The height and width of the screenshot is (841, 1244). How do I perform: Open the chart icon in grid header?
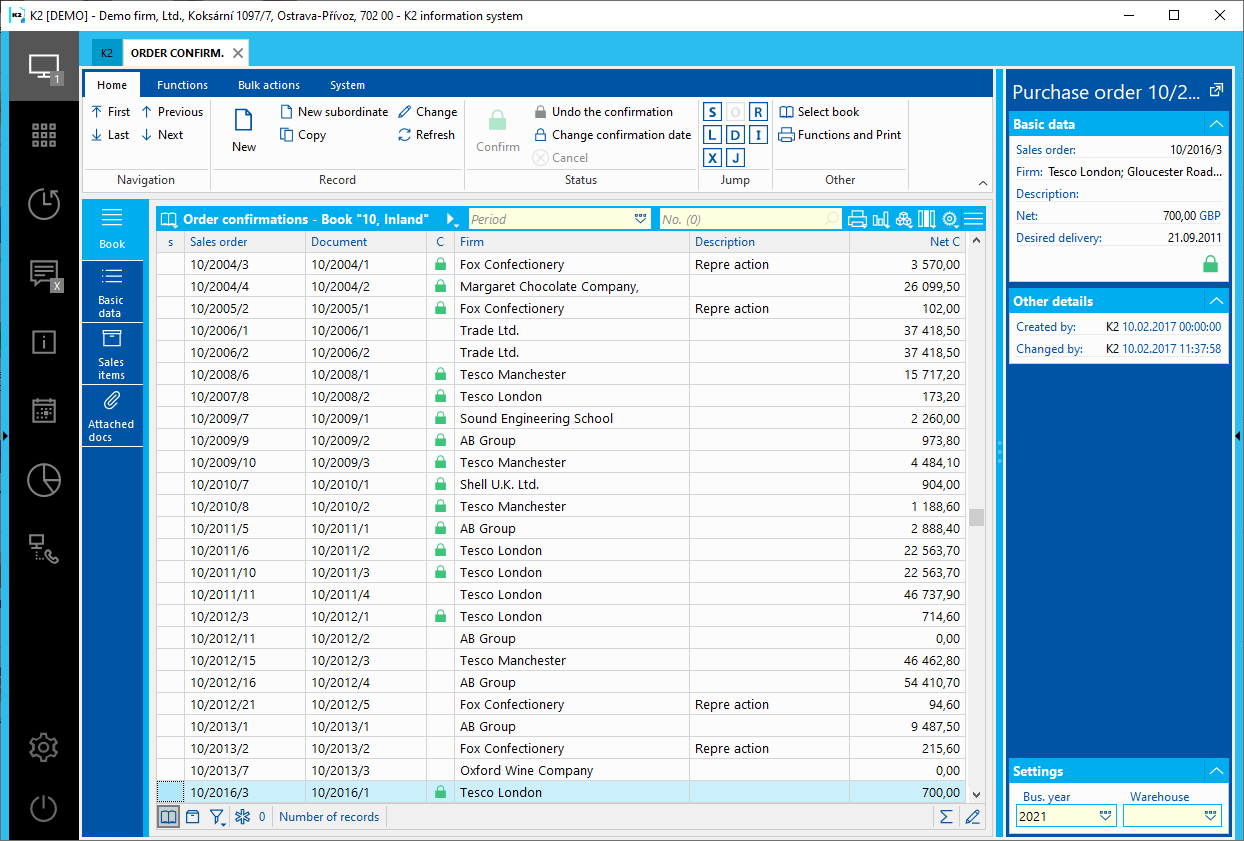[881, 219]
